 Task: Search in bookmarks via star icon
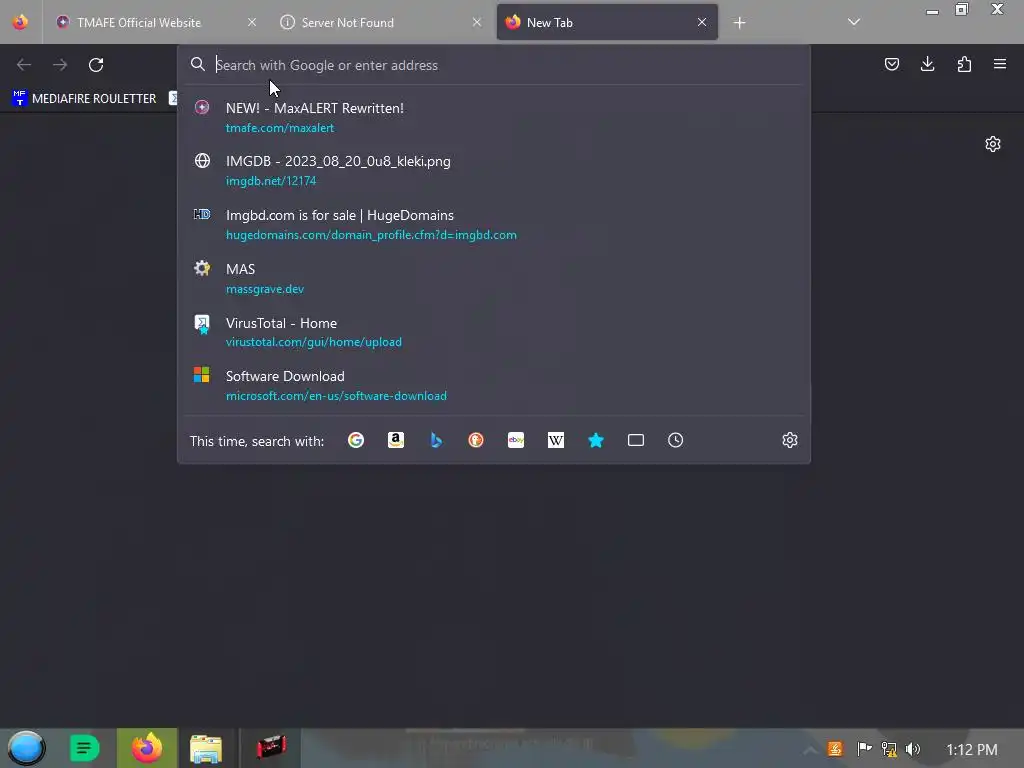click(596, 440)
